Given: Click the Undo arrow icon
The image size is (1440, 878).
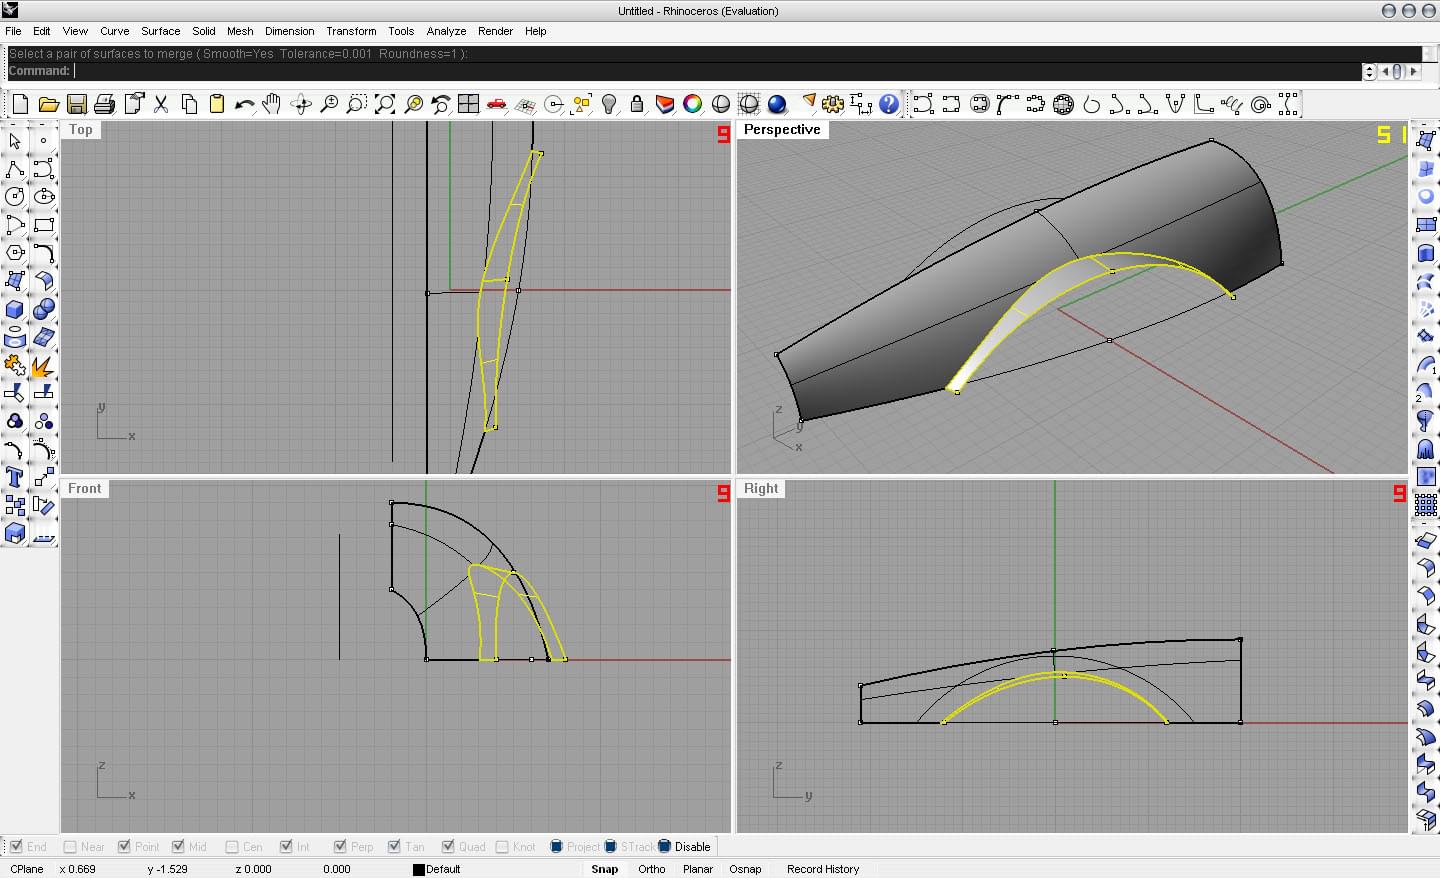Looking at the screenshot, I should point(244,104).
